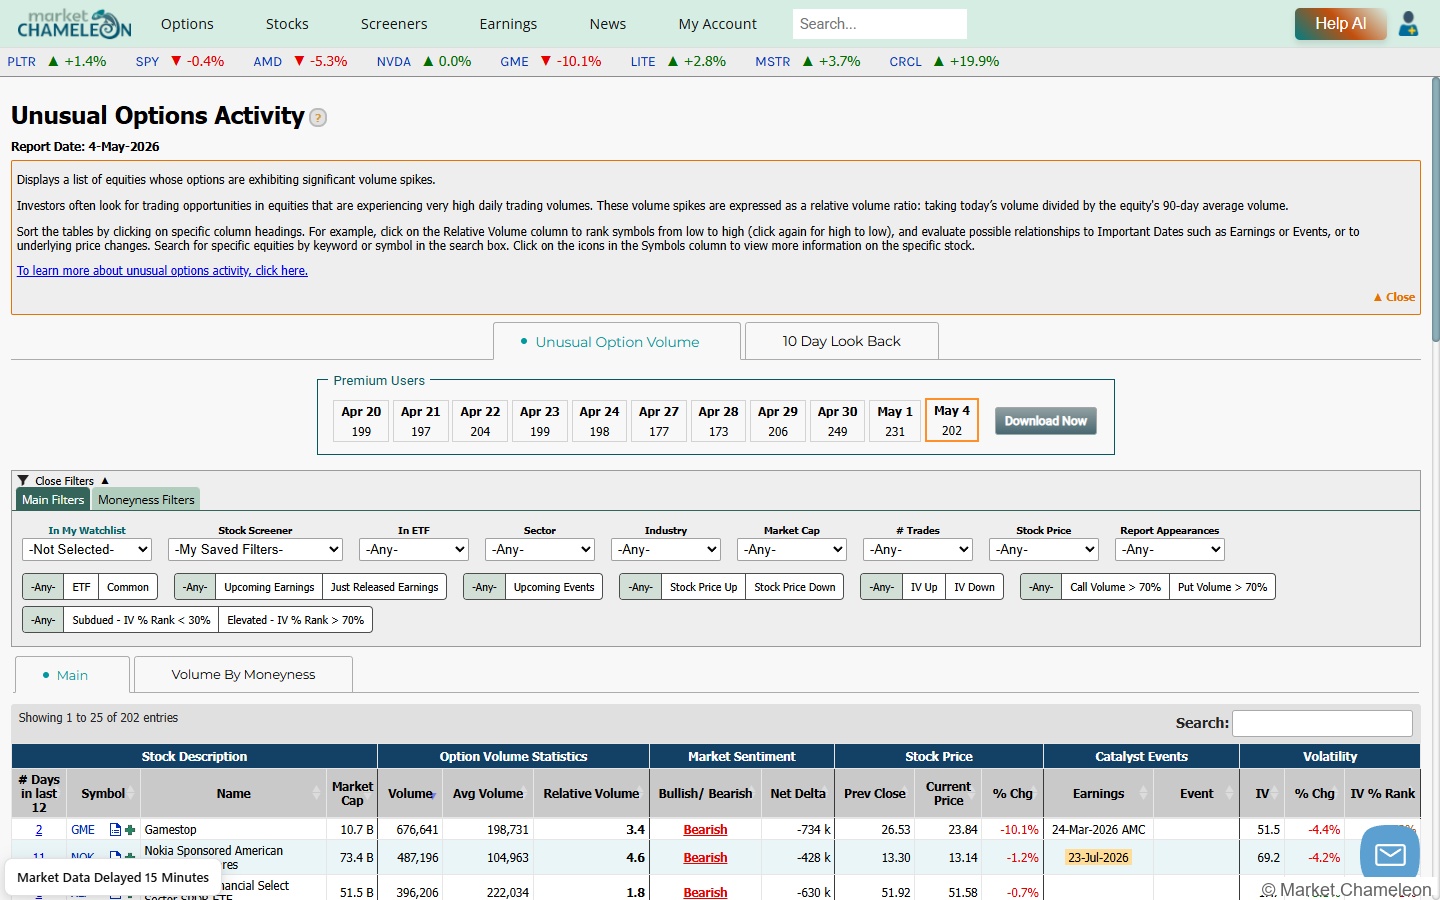Sort the Name column with its arrows
The width and height of the screenshot is (1440, 900).
click(317, 794)
